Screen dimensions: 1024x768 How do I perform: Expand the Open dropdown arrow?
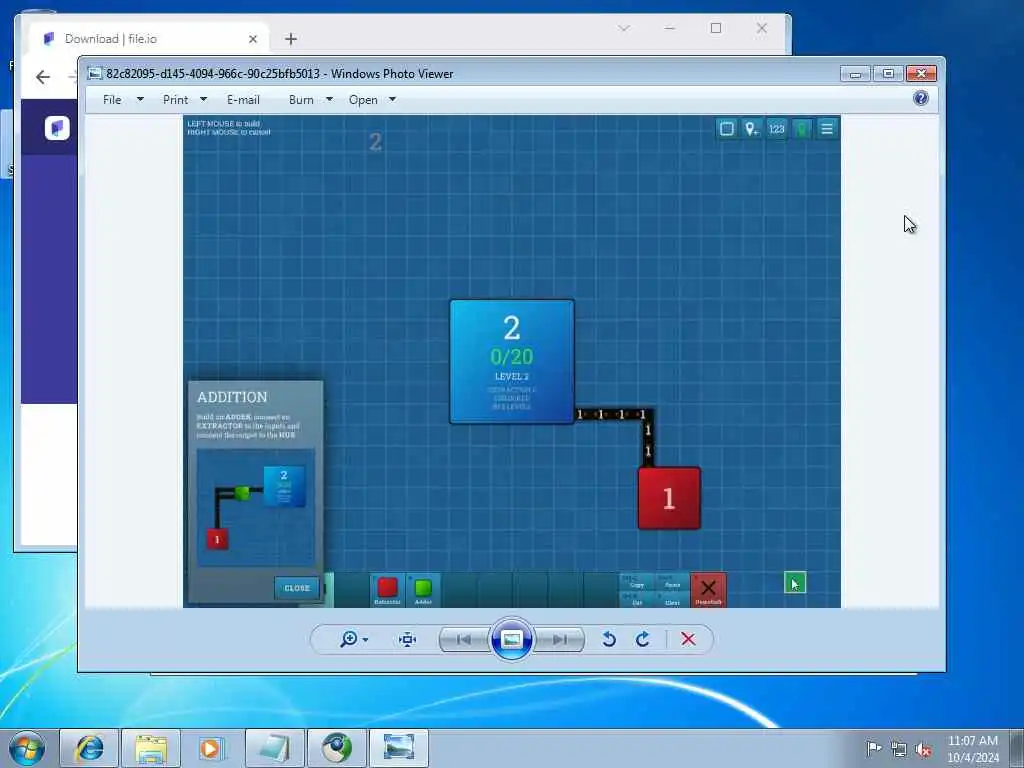[x=392, y=99]
